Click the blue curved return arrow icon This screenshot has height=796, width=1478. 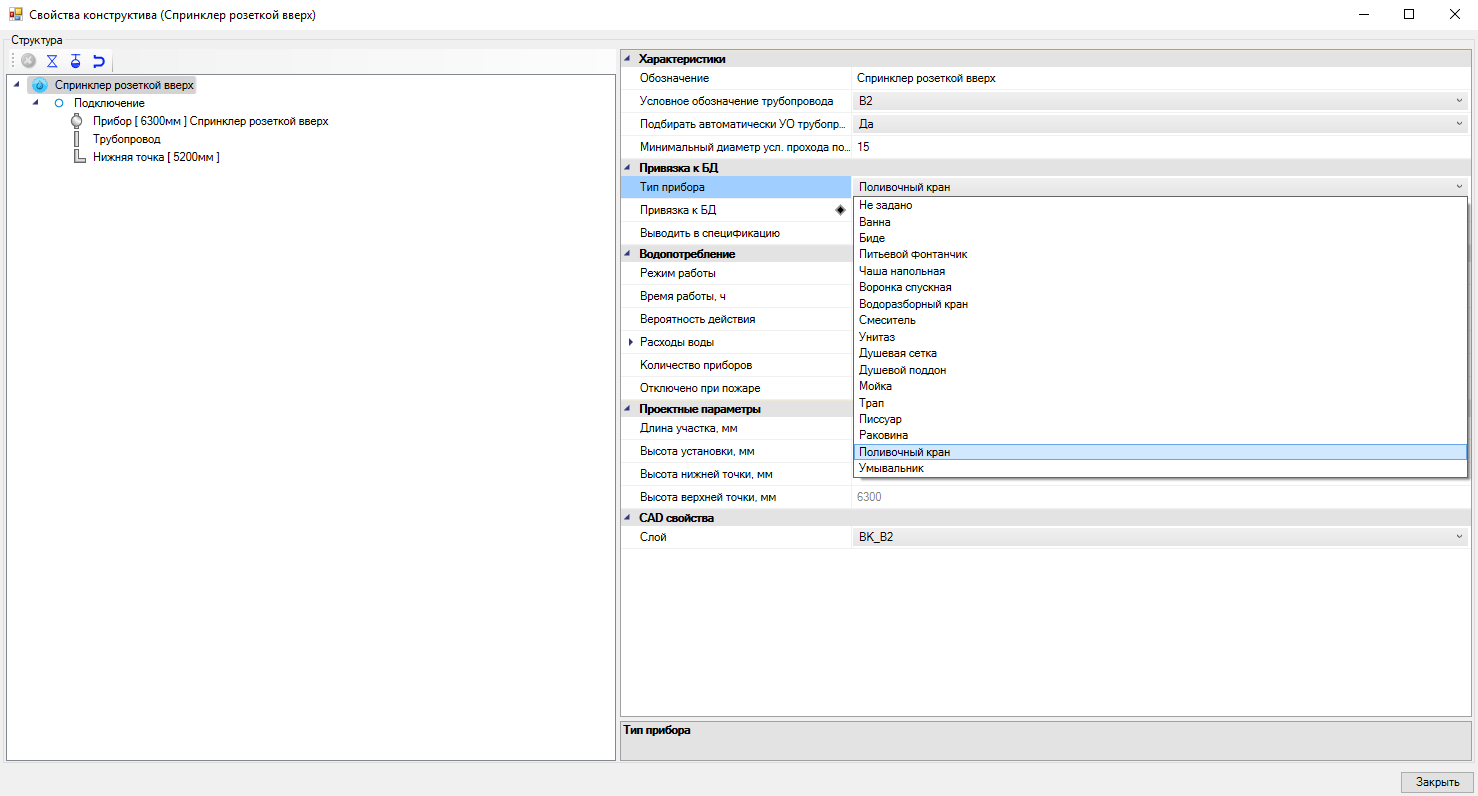(98, 61)
